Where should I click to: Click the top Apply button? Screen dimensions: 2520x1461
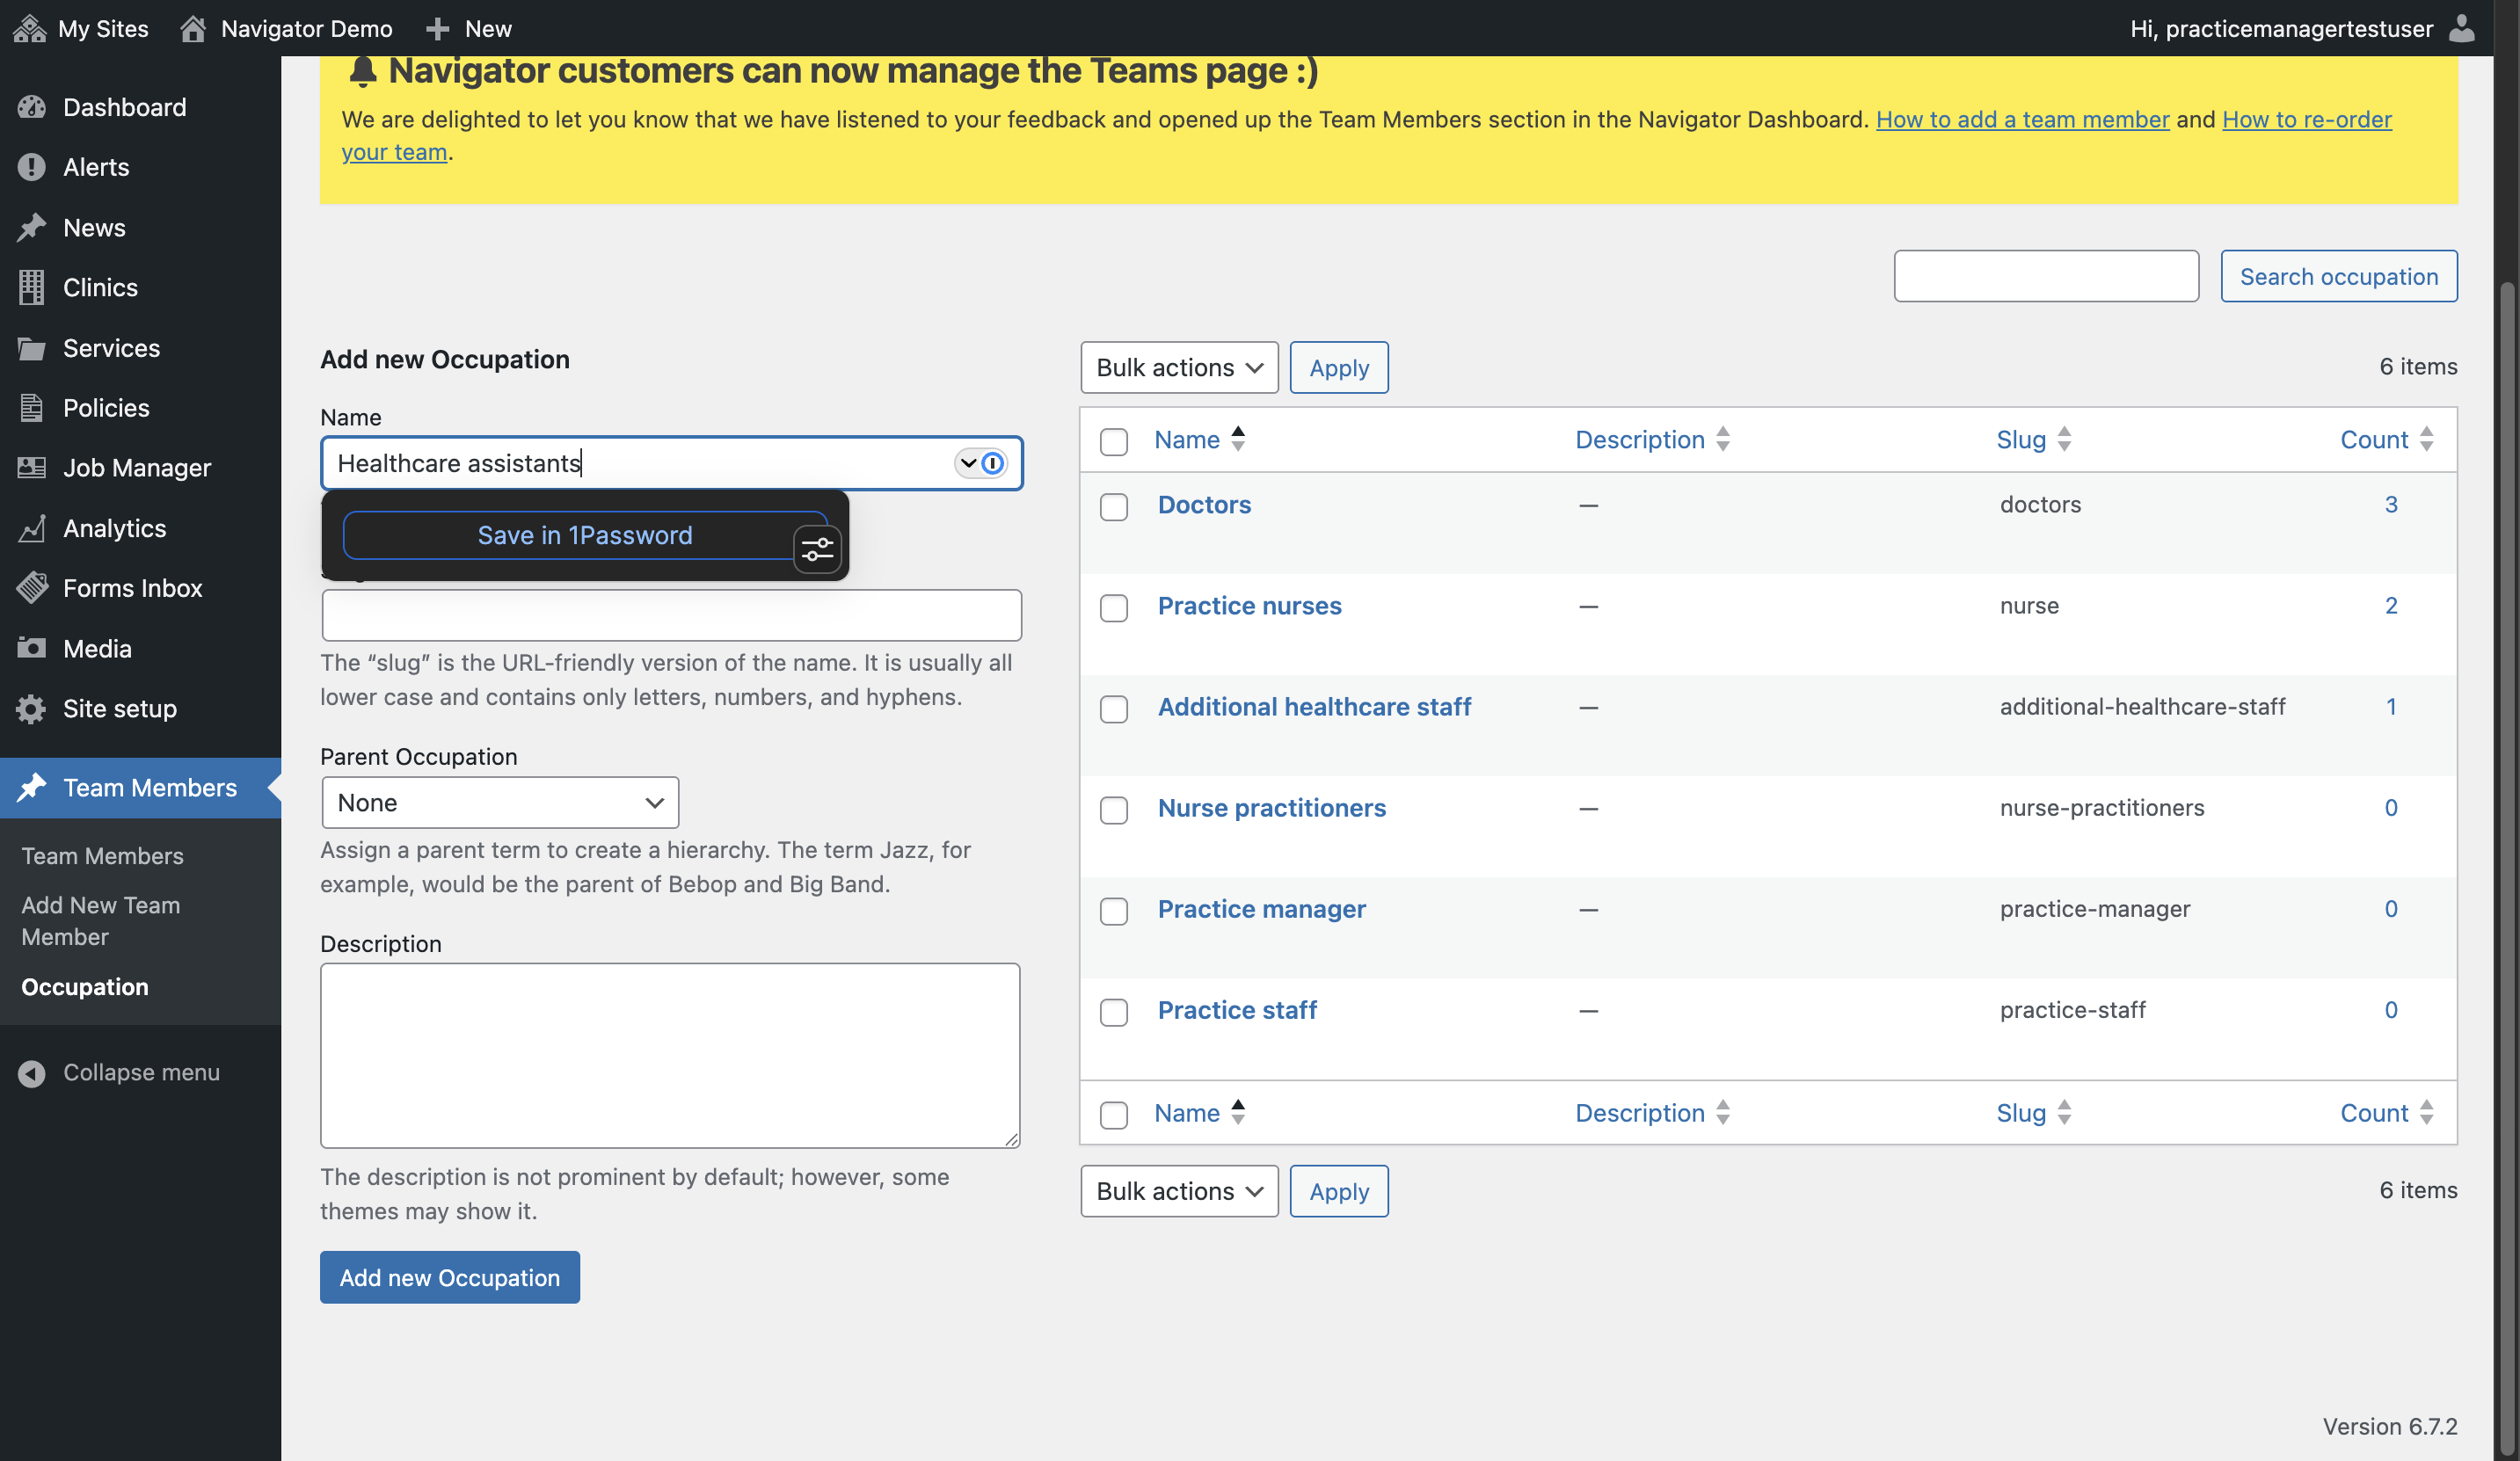click(x=1338, y=367)
